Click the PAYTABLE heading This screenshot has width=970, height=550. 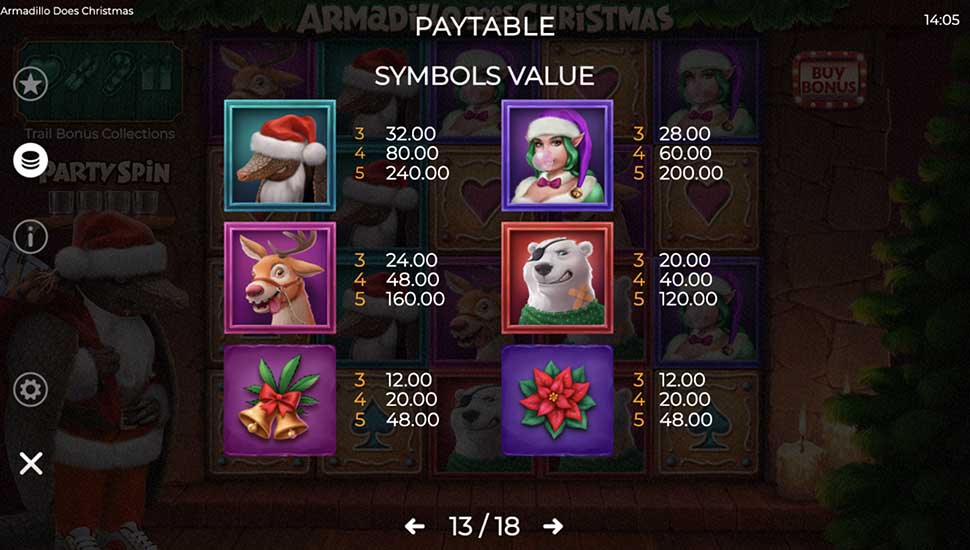(485, 27)
